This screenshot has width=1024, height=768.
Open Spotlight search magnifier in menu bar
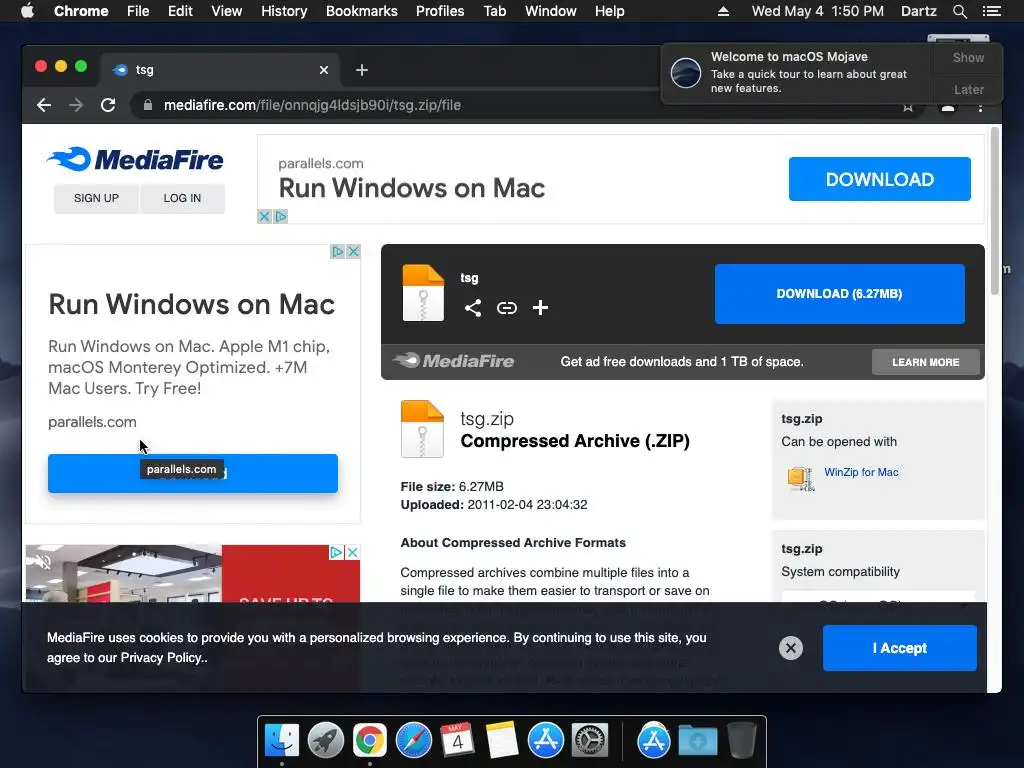[959, 11]
